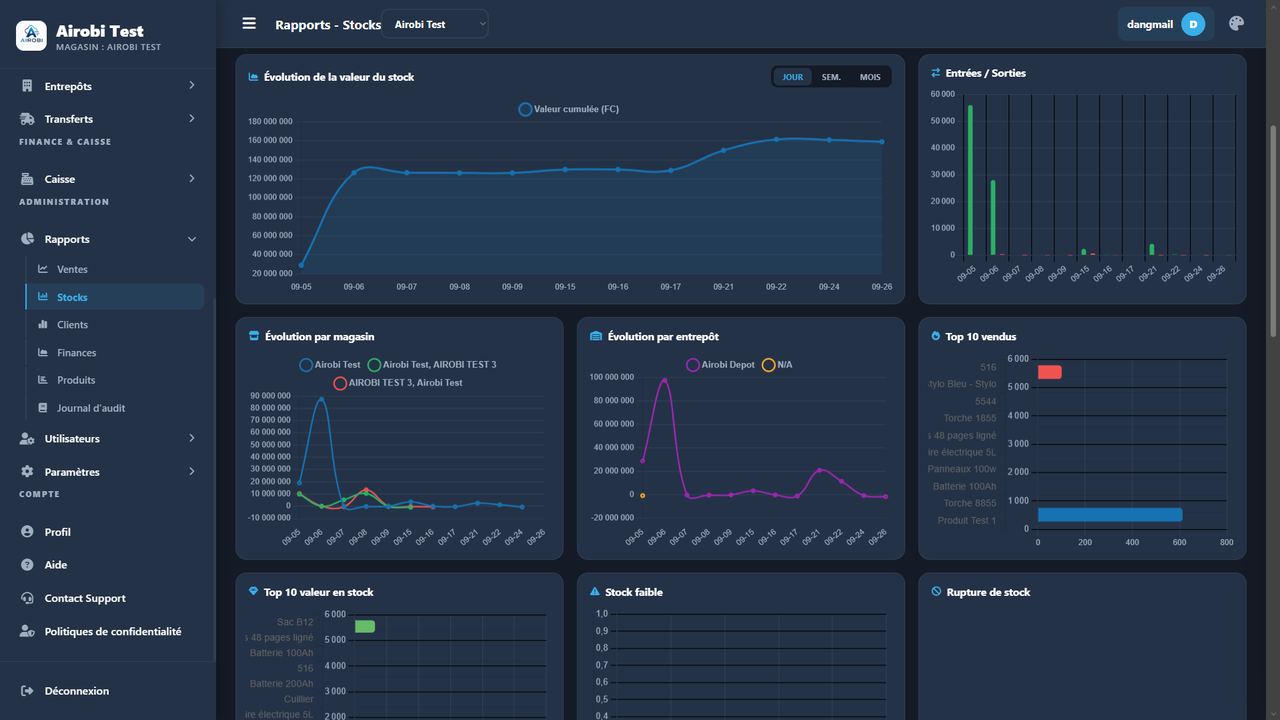Click the Utilisateurs people icon
Screen dimensions: 1280x720
(x=27, y=439)
